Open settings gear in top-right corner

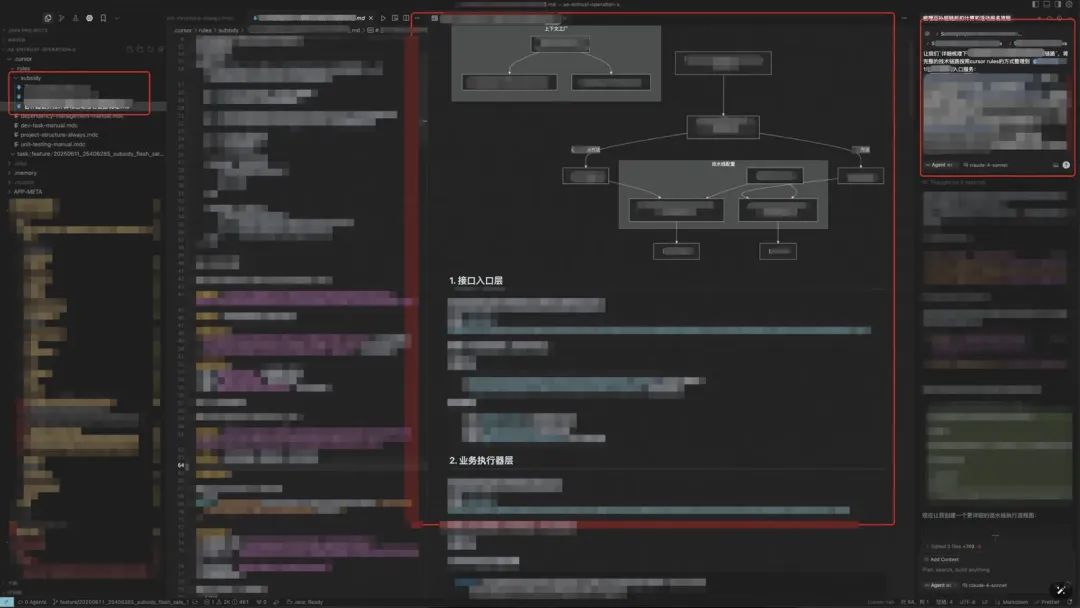[1070, 5]
